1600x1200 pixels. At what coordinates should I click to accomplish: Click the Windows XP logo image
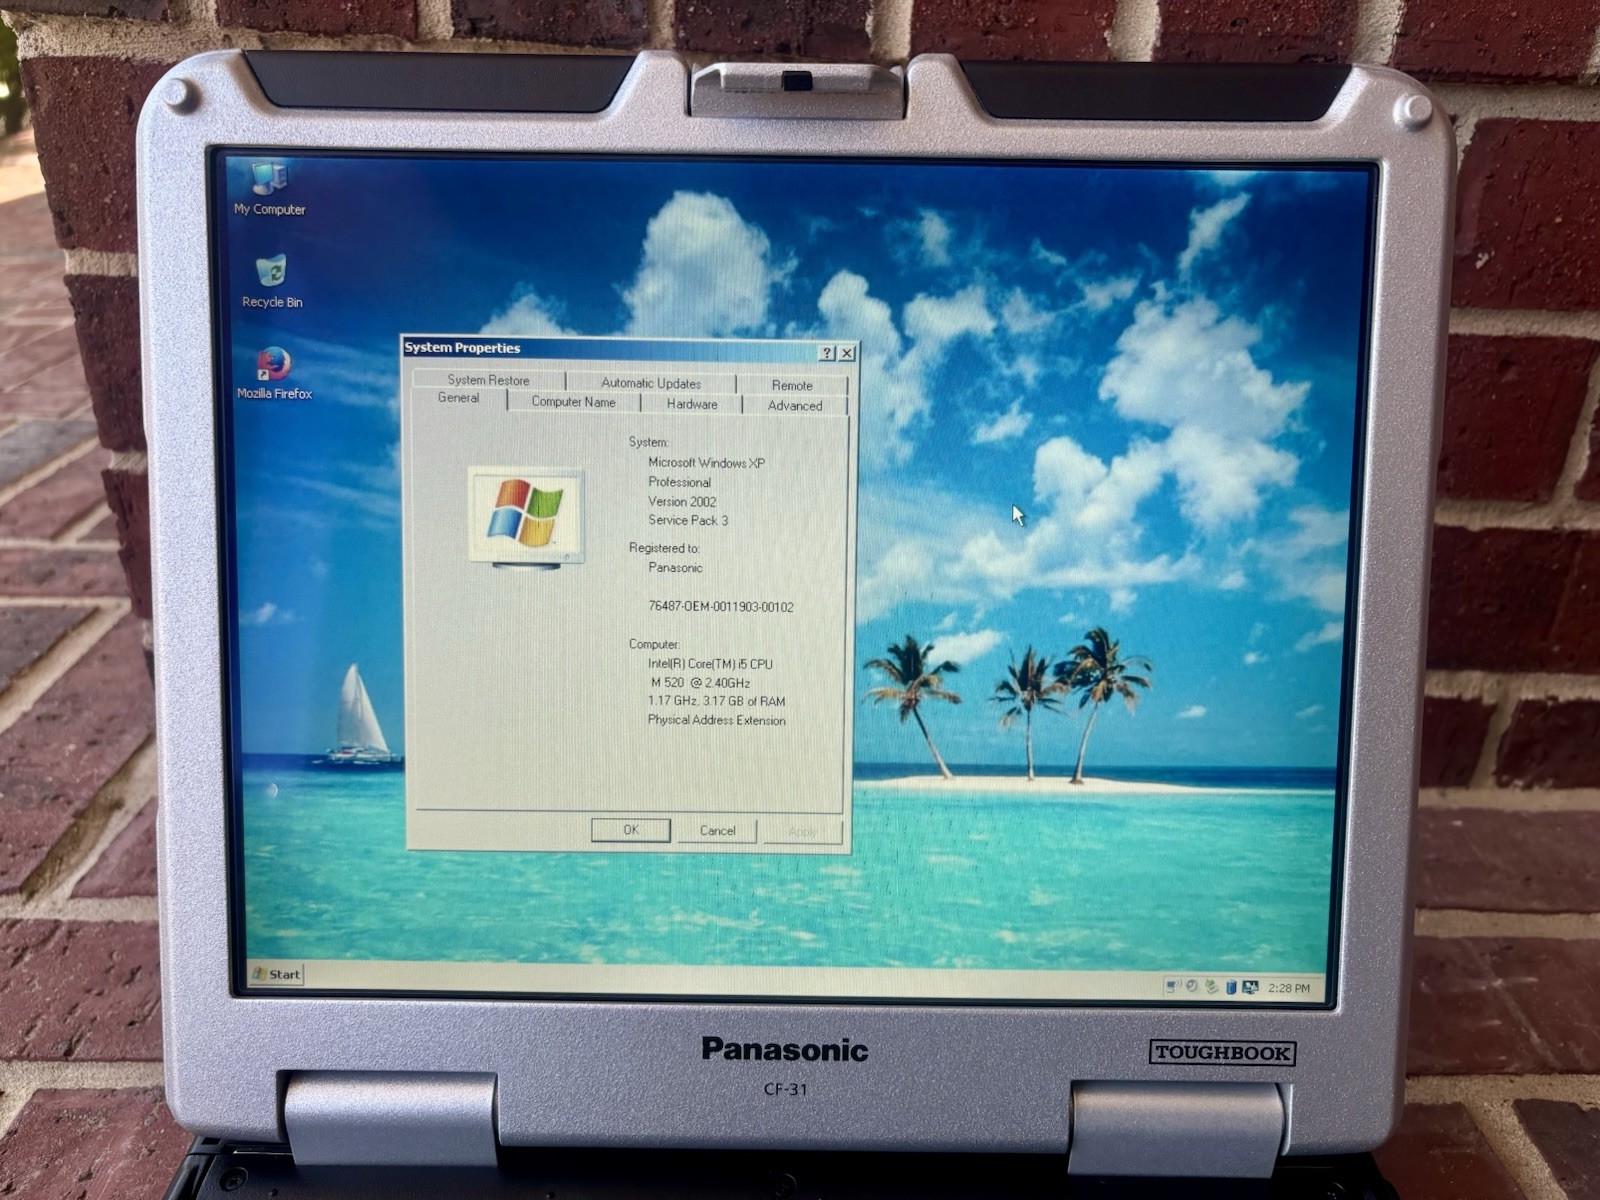(526, 517)
